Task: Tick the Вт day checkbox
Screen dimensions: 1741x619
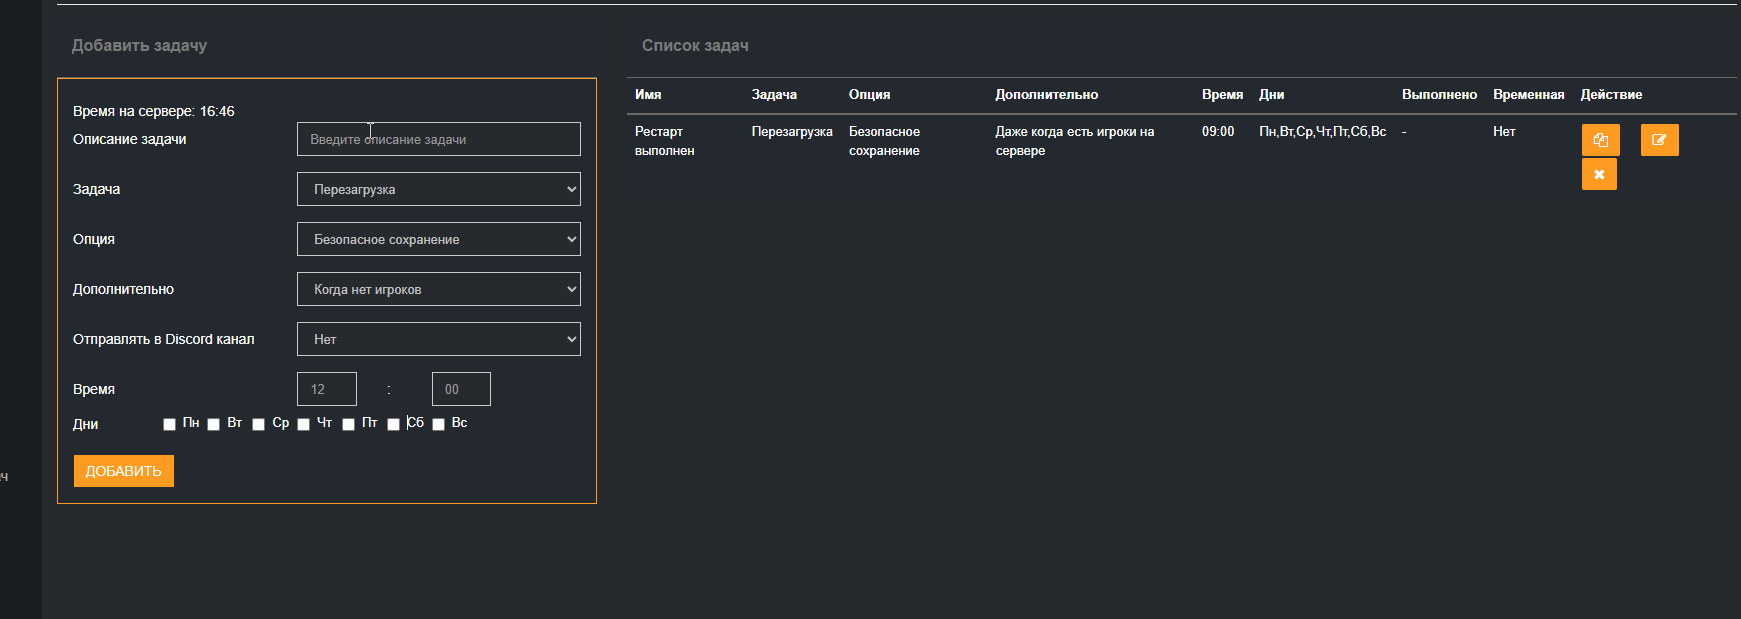Action: [x=214, y=424]
